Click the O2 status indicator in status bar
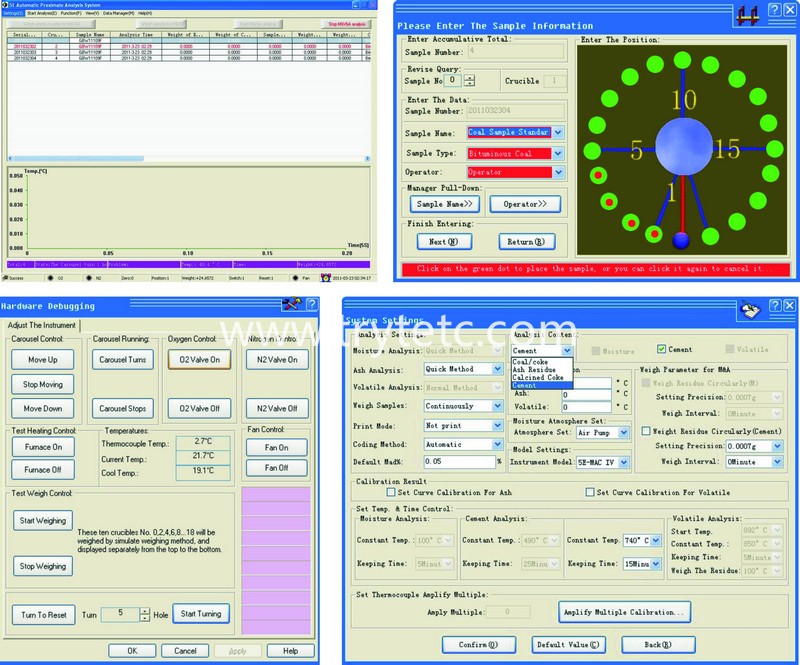800x665 pixels. pyautogui.click(x=48, y=278)
